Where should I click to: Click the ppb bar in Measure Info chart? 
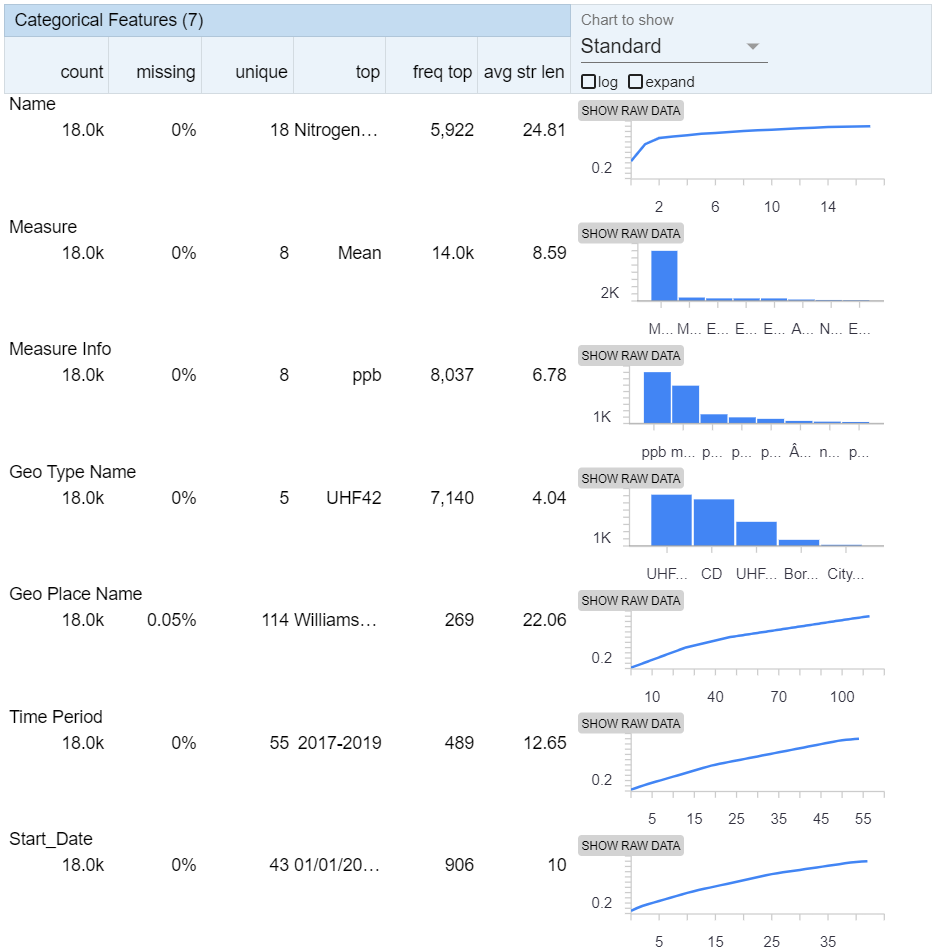click(x=657, y=397)
